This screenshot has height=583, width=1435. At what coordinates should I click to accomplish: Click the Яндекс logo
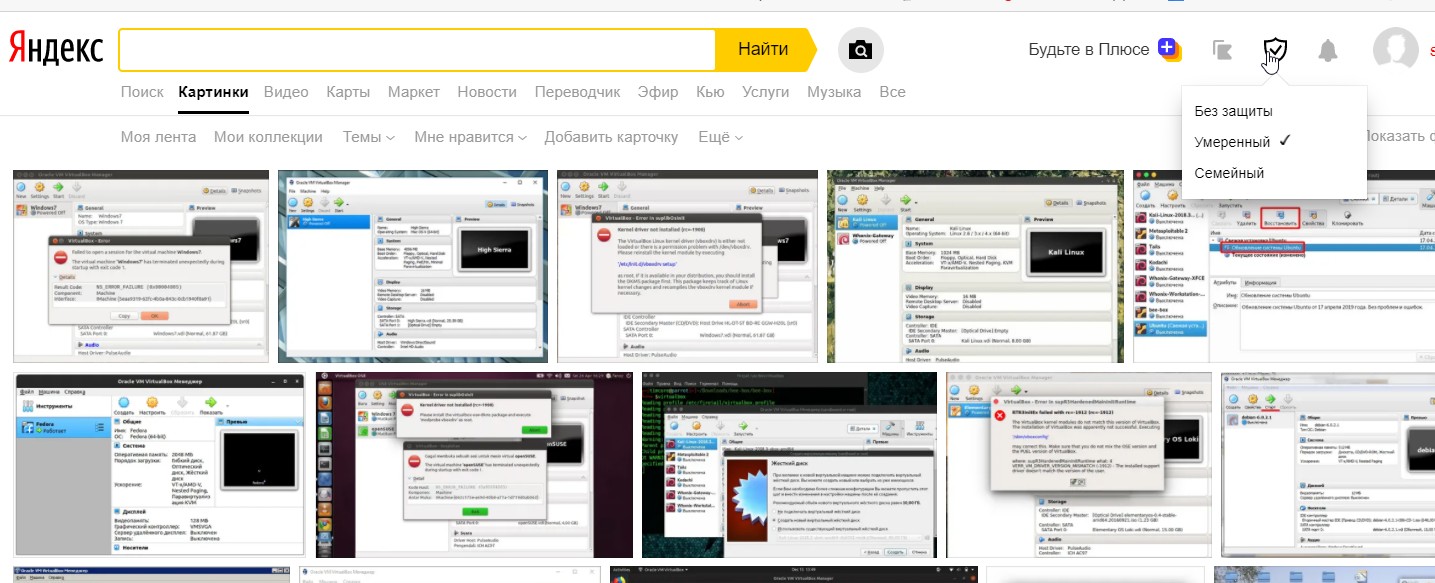[56, 48]
